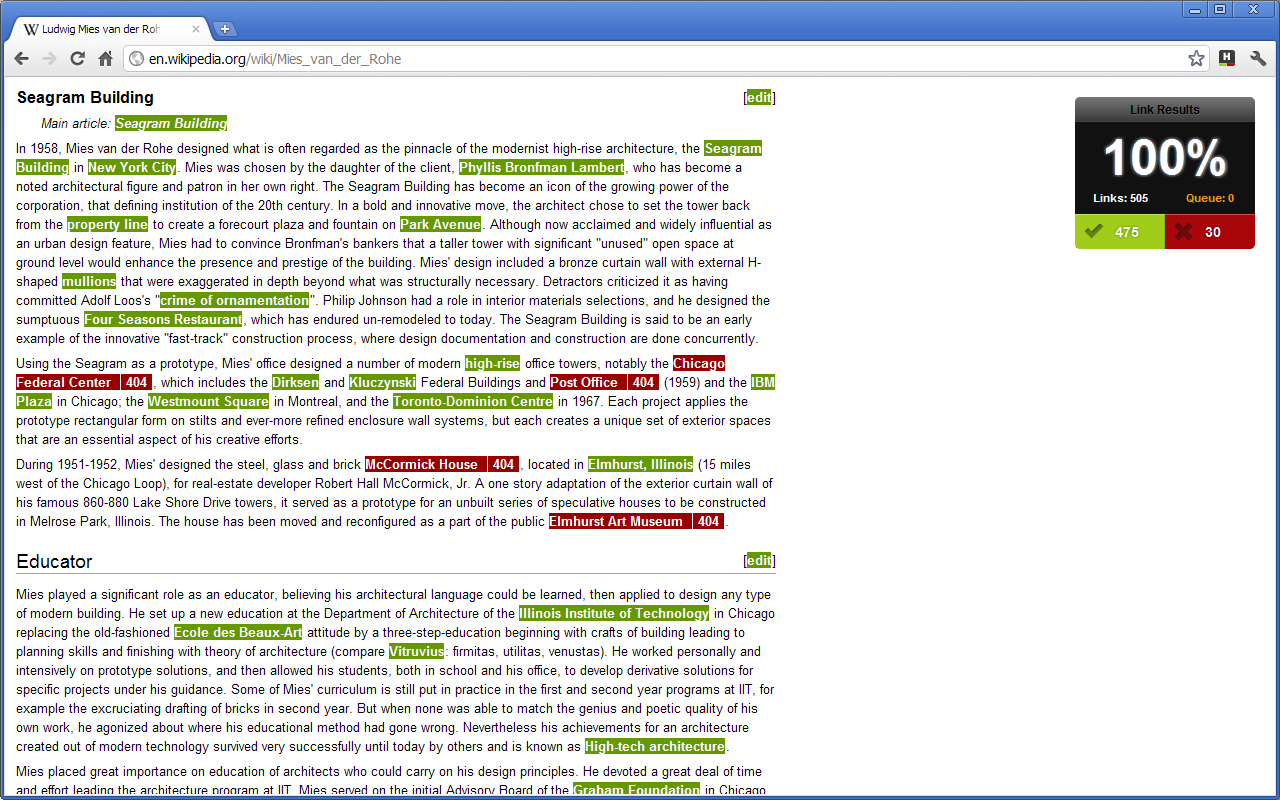Image resolution: width=1280 pixels, height=800 pixels.
Task: Reload the current Wikipedia page
Action: [77, 59]
